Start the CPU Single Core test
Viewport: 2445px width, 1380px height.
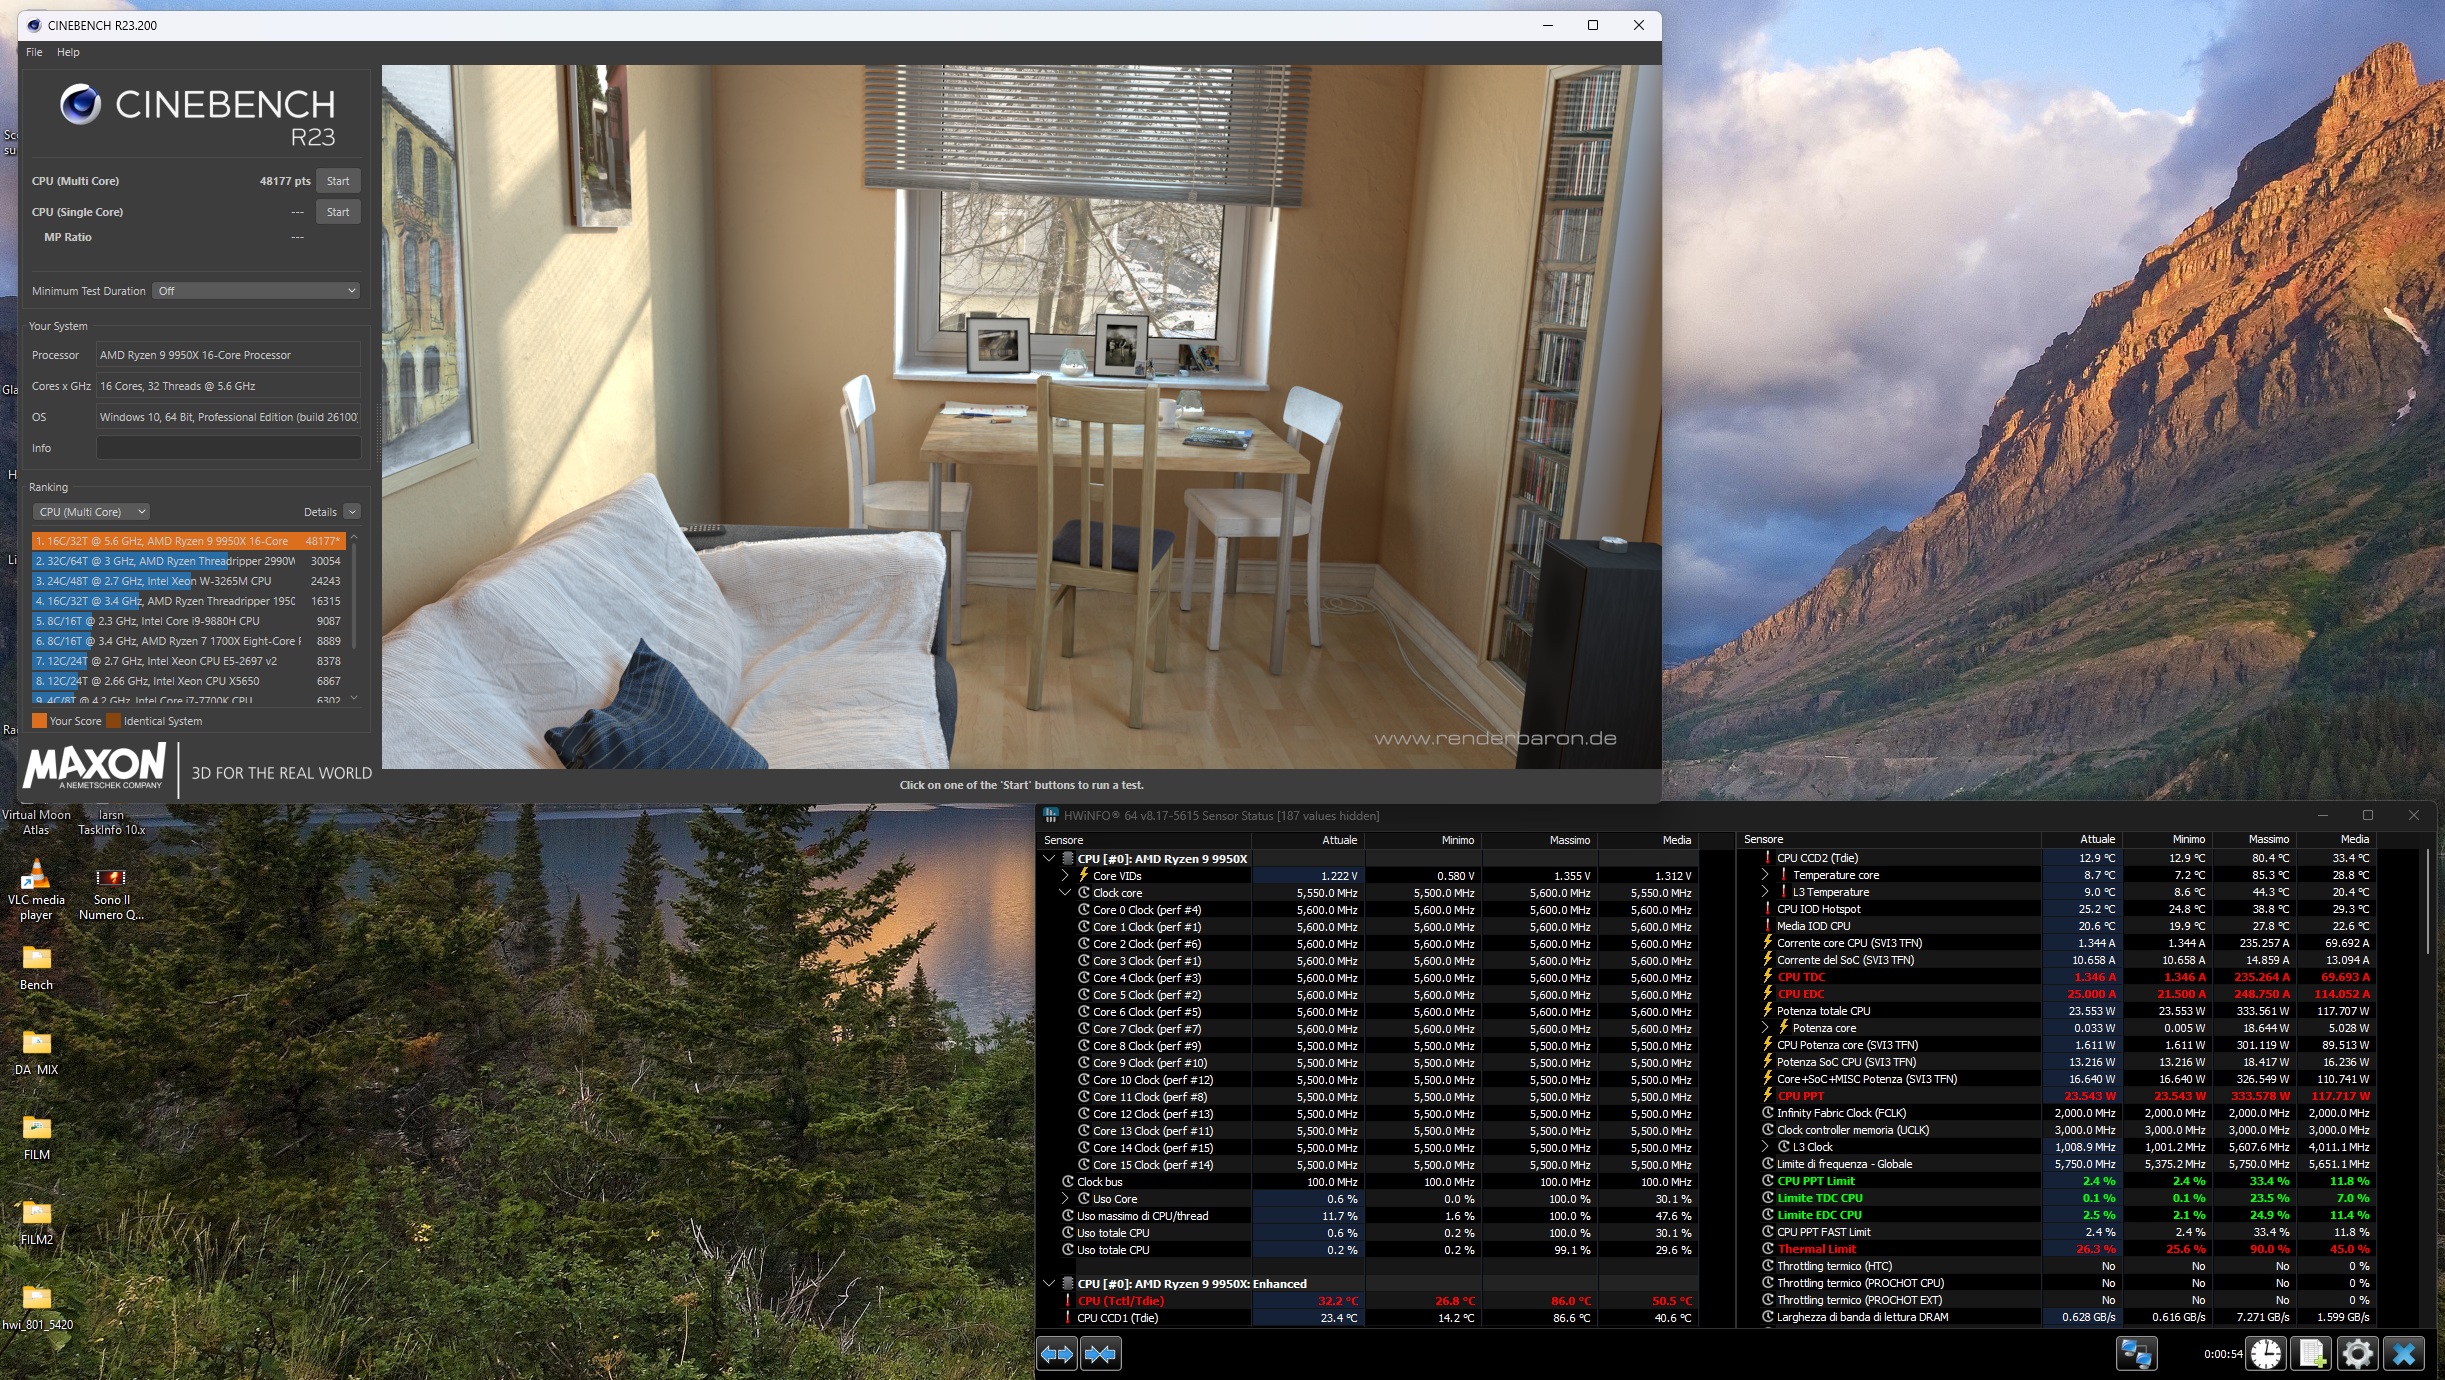(x=338, y=212)
